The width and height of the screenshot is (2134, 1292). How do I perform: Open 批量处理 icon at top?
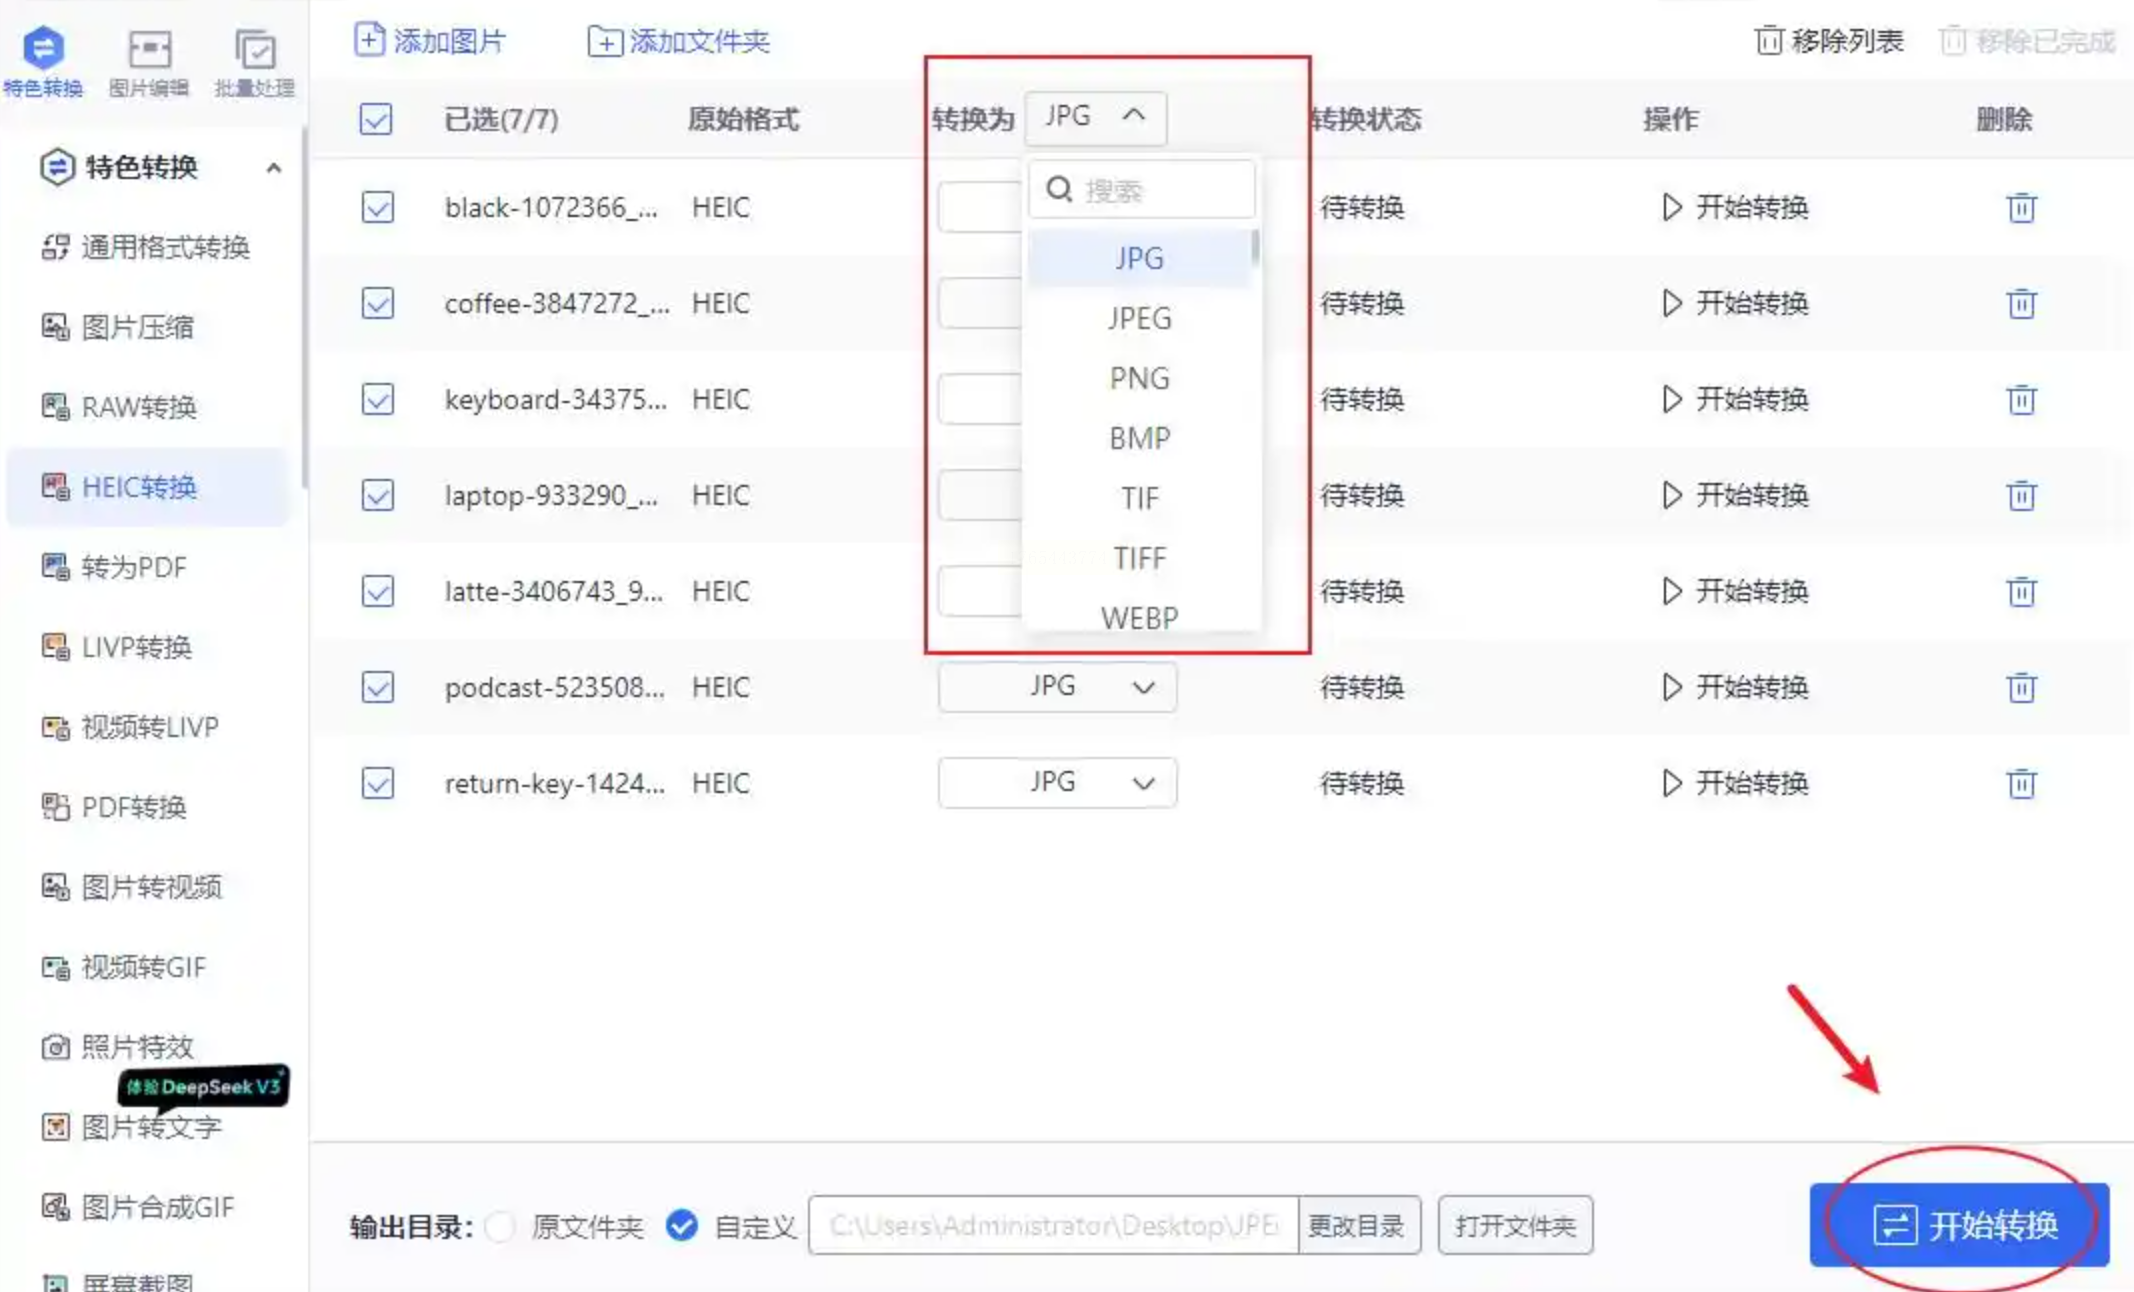coord(254,50)
